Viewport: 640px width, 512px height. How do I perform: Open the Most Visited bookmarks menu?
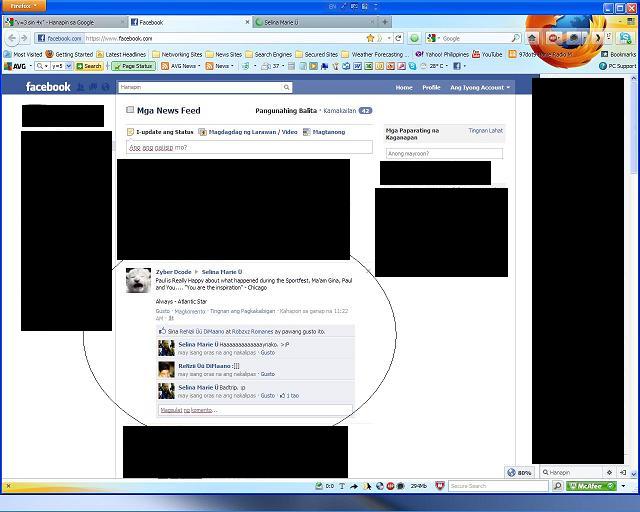click(23, 54)
